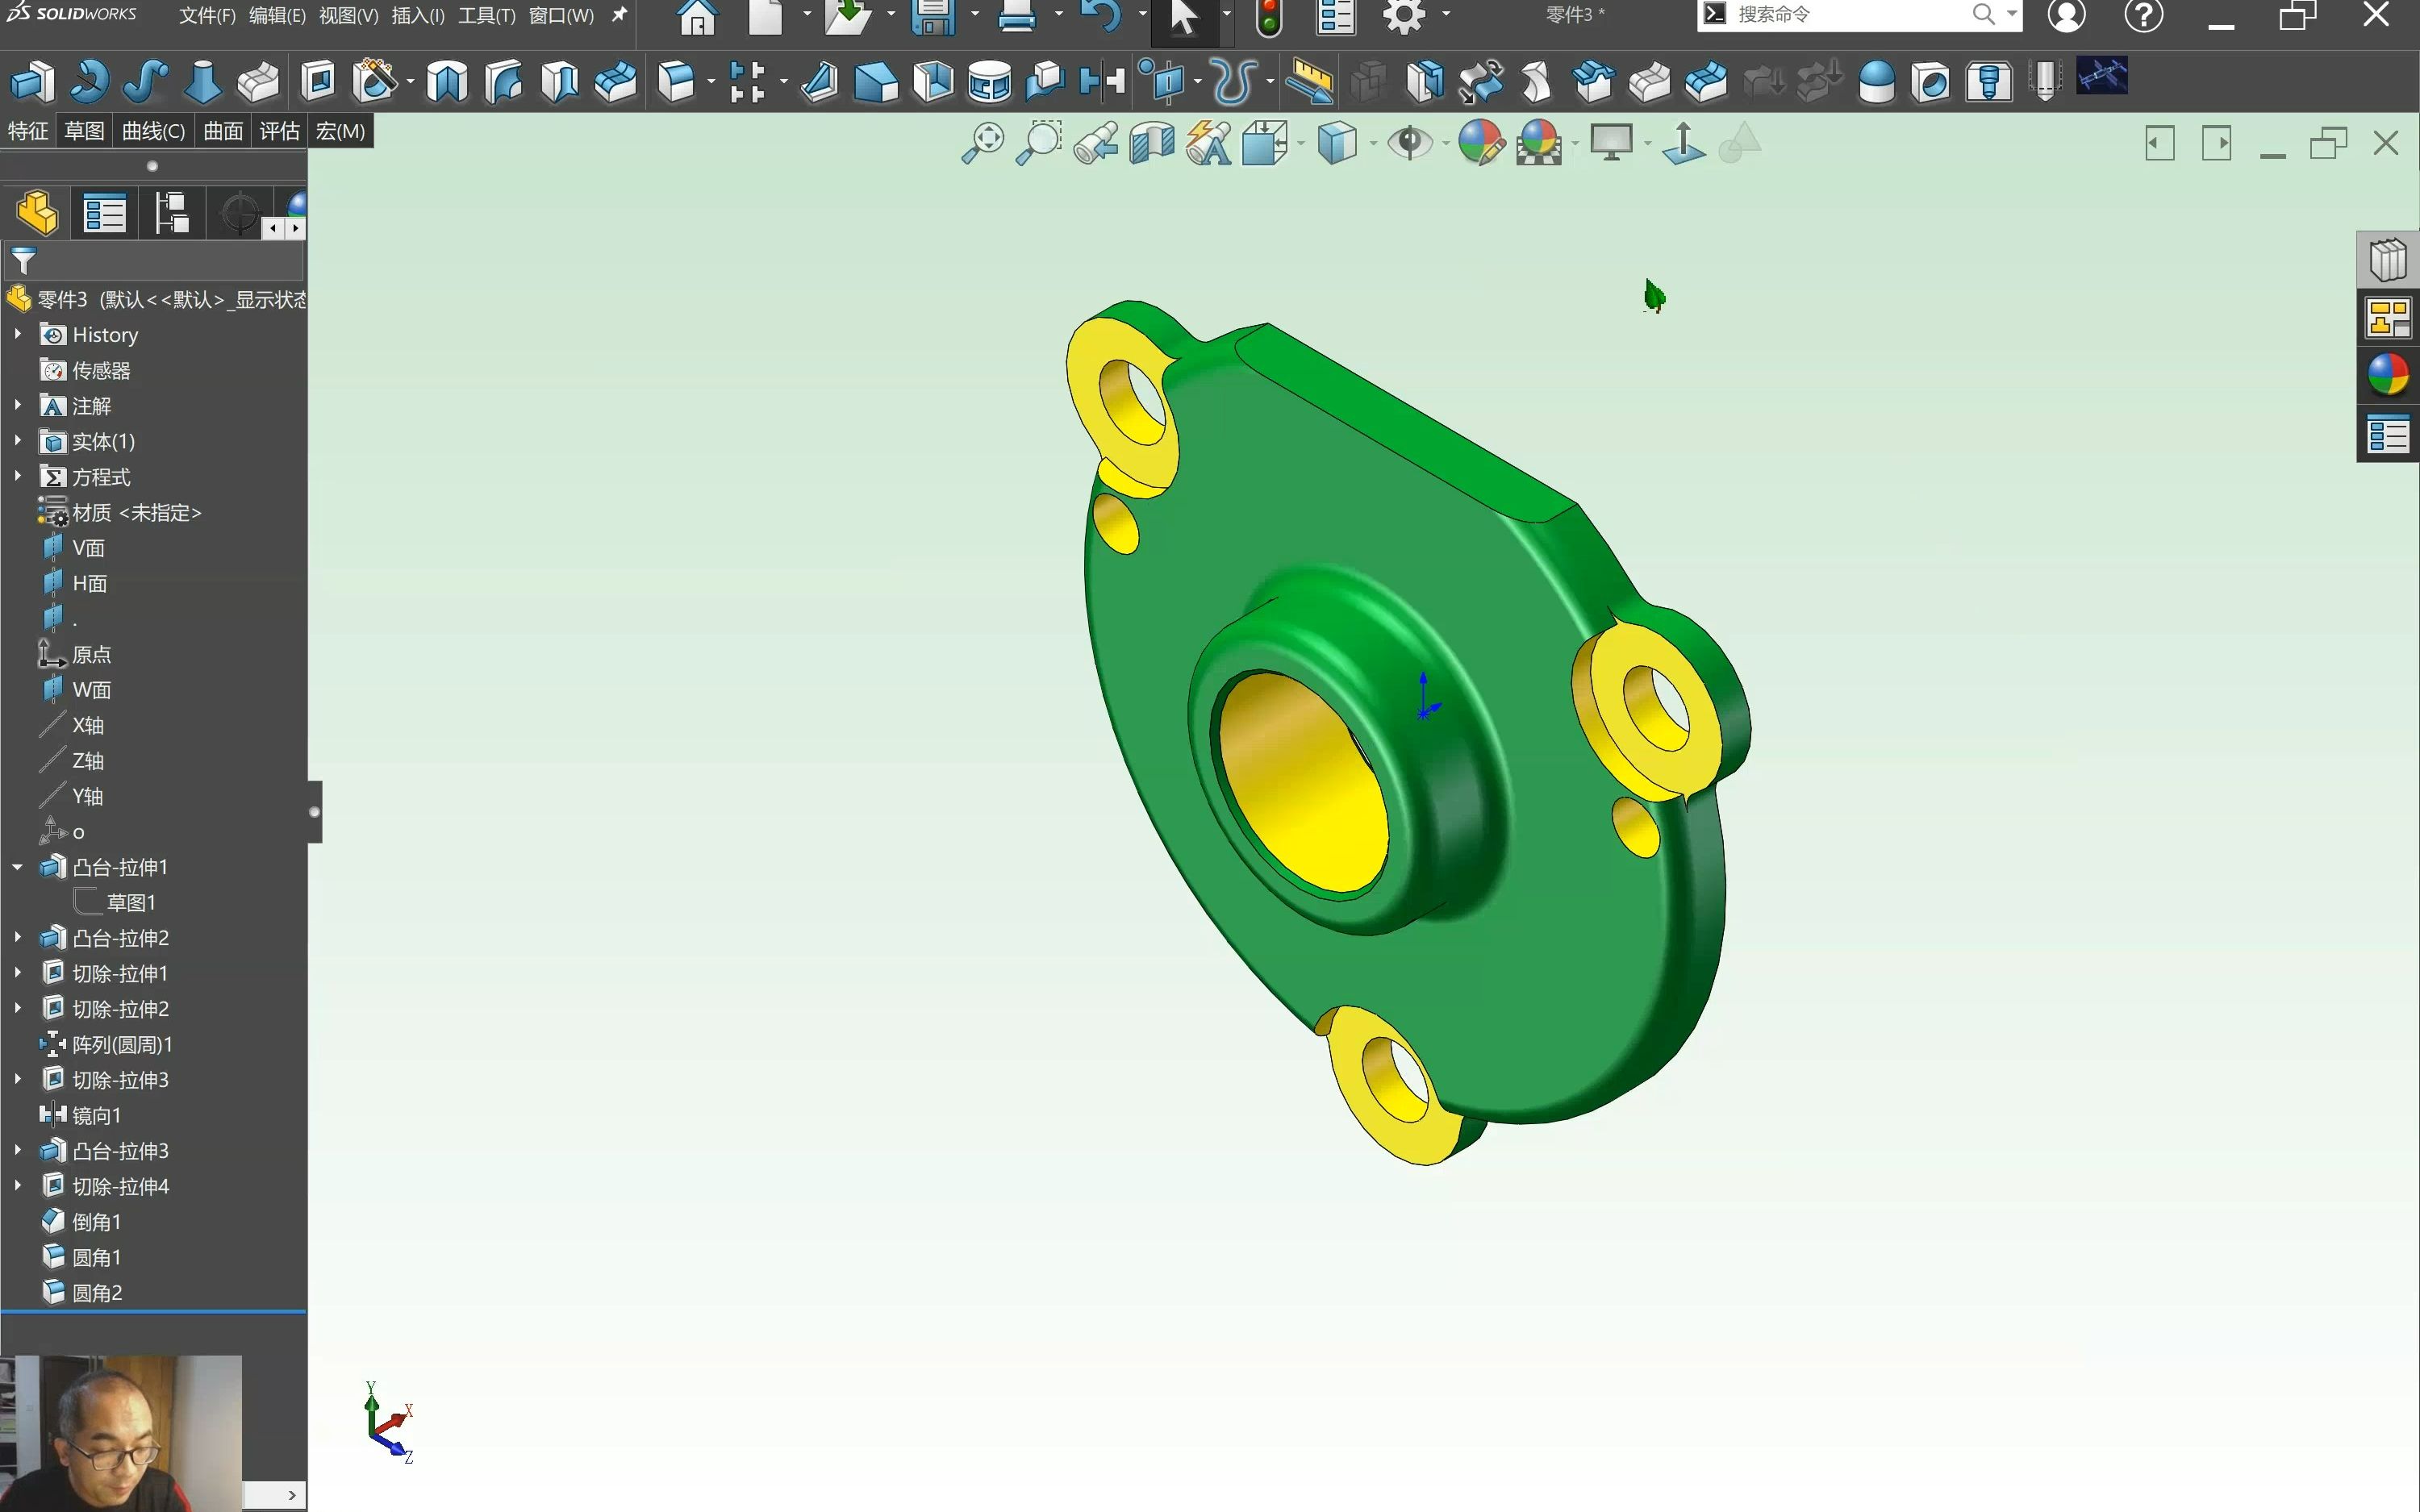The image size is (2420, 1512).
Task: Select the Mirror feature tool
Action: pyautogui.click(x=1102, y=82)
